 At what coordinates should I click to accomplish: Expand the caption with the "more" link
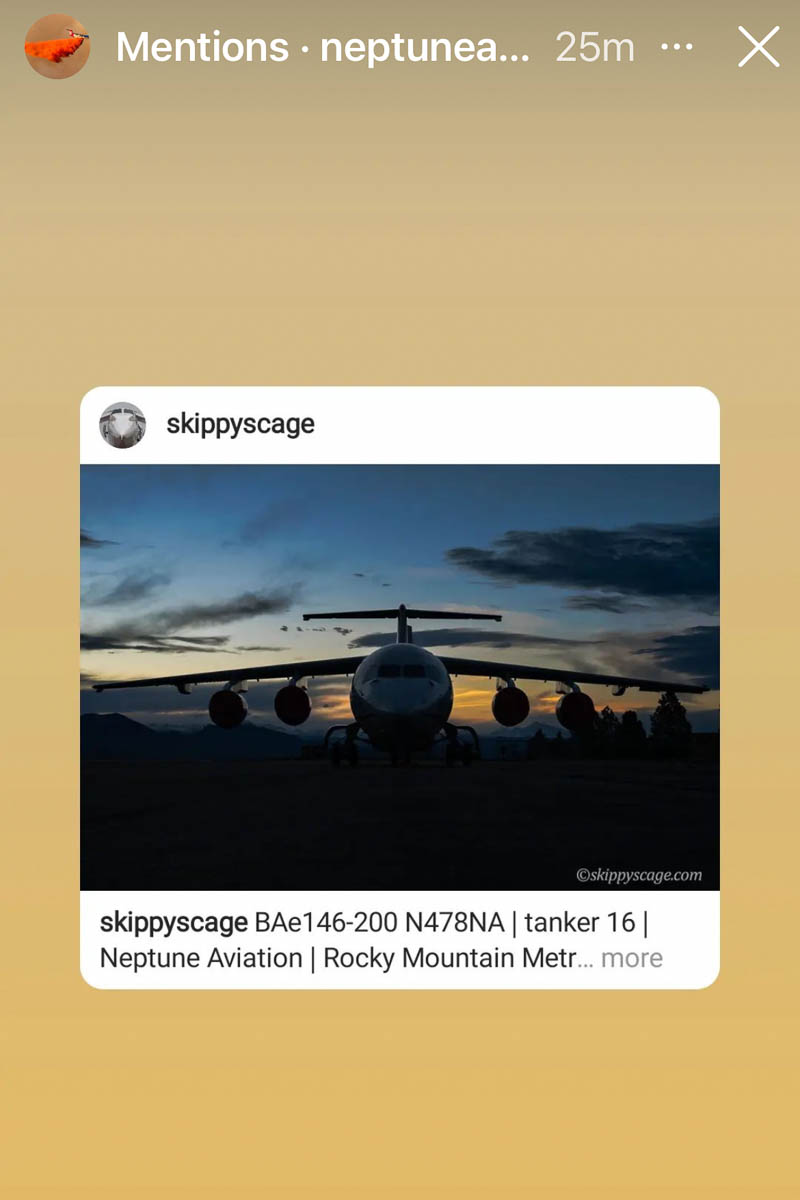click(x=632, y=958)
